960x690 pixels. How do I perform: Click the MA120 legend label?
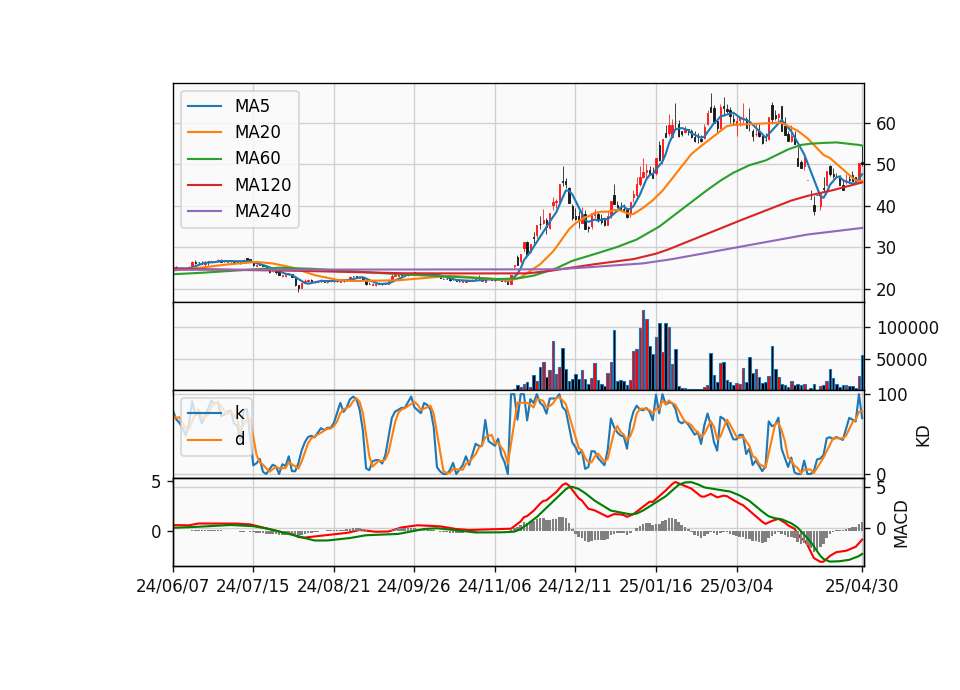coord(263,185)
